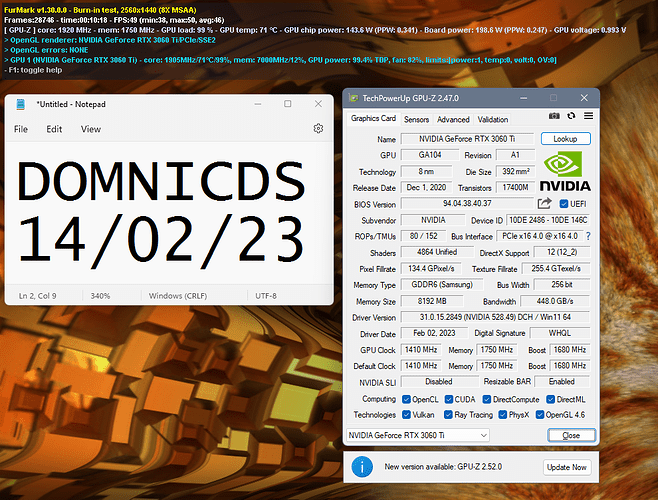Toggle the CUDA checkbox

449,399
